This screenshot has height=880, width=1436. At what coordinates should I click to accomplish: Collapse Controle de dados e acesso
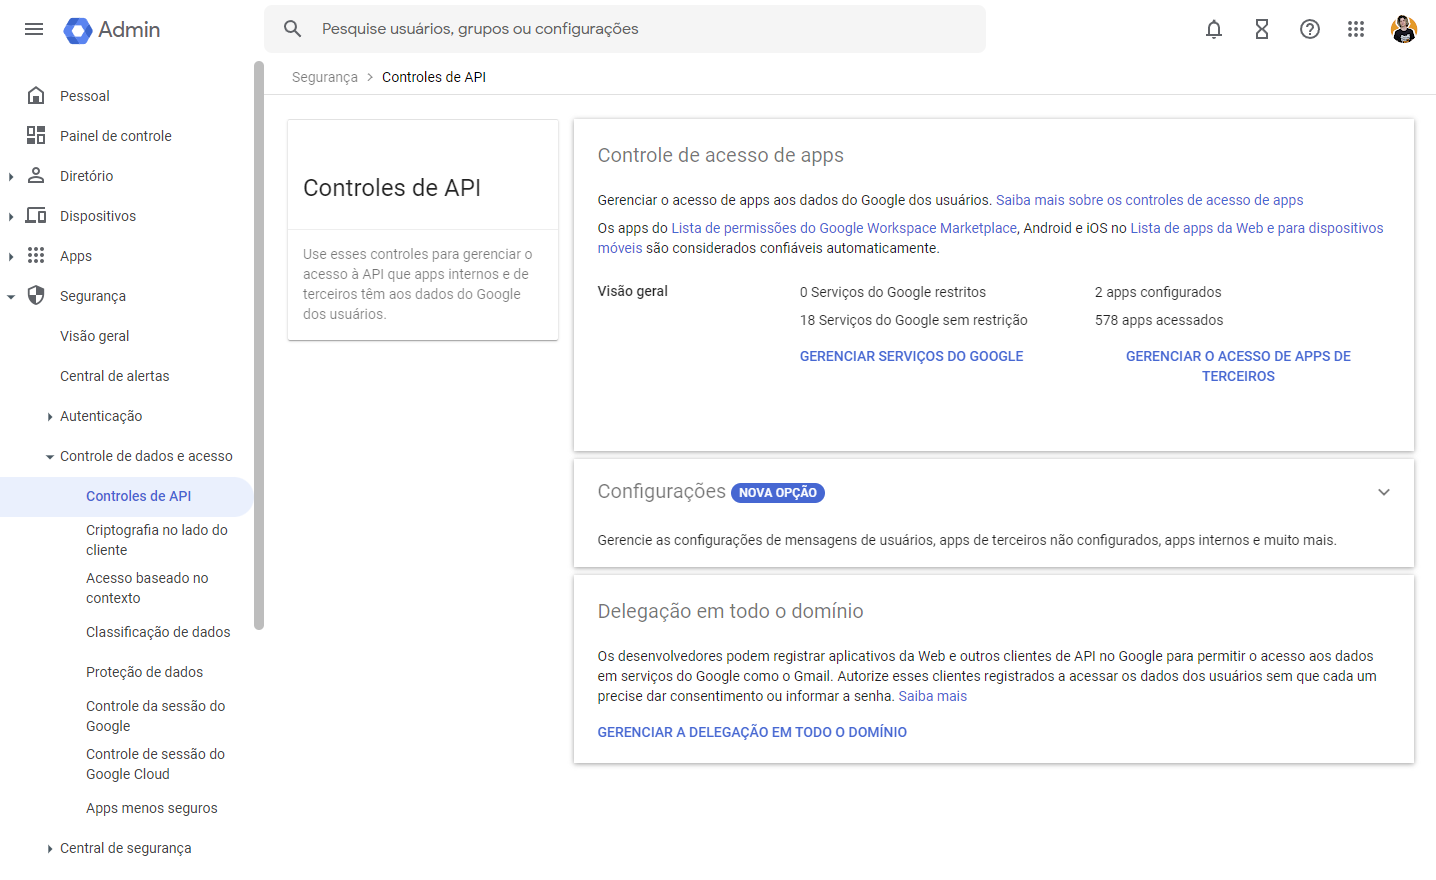coord(50,457)
